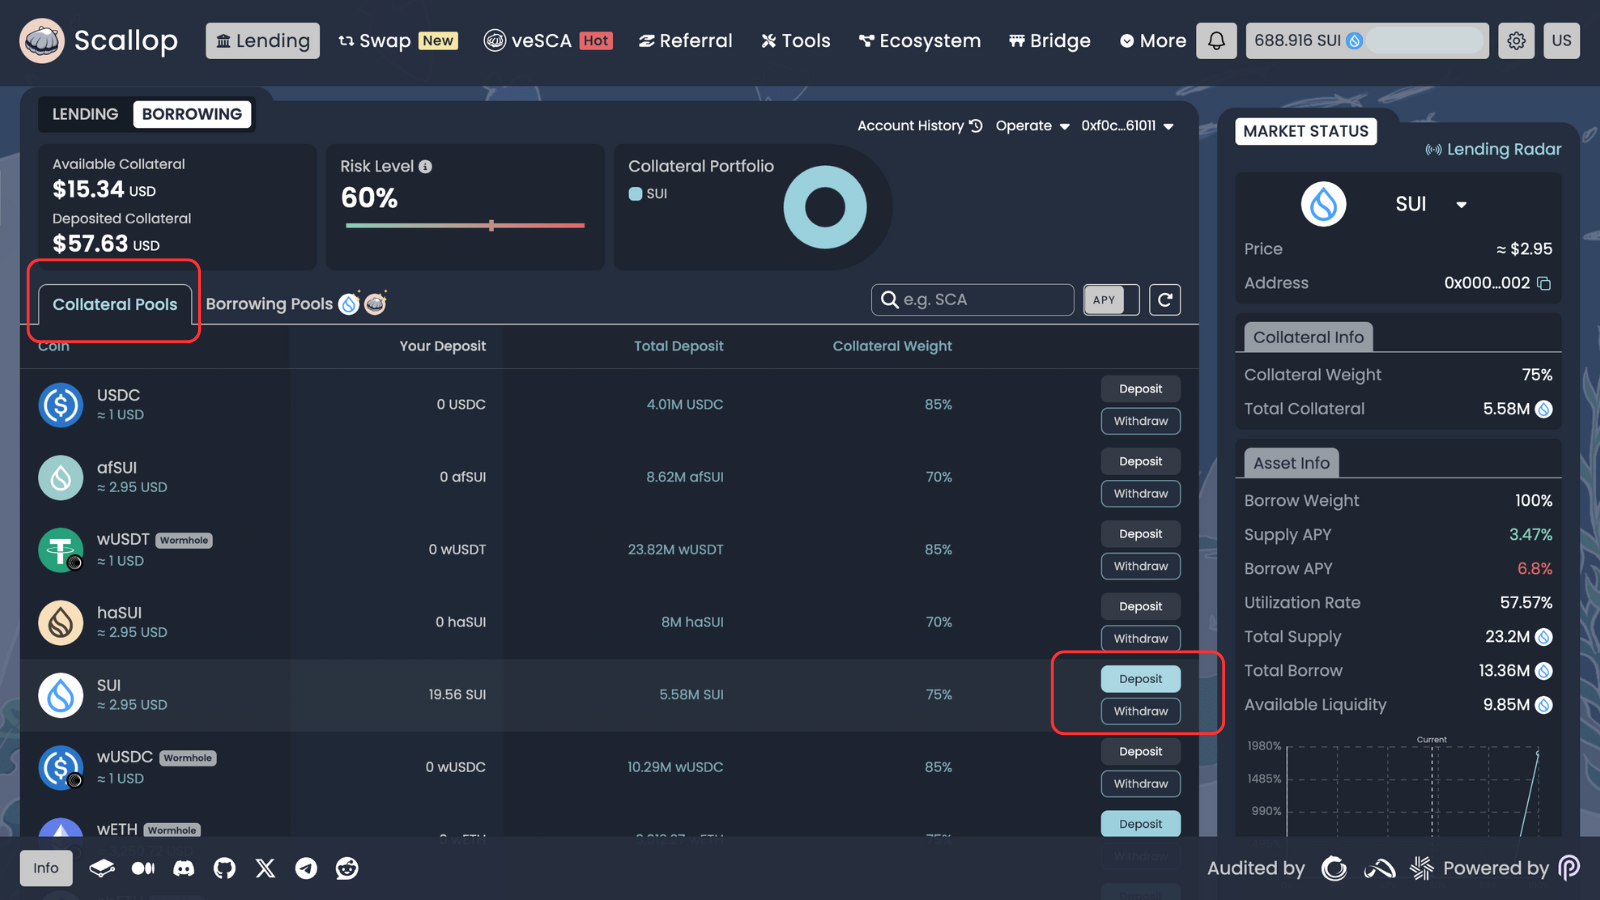Expand the Operate dropdown
The width and height of the screenshot is (1600, 900).
(x=1032, y=126)
